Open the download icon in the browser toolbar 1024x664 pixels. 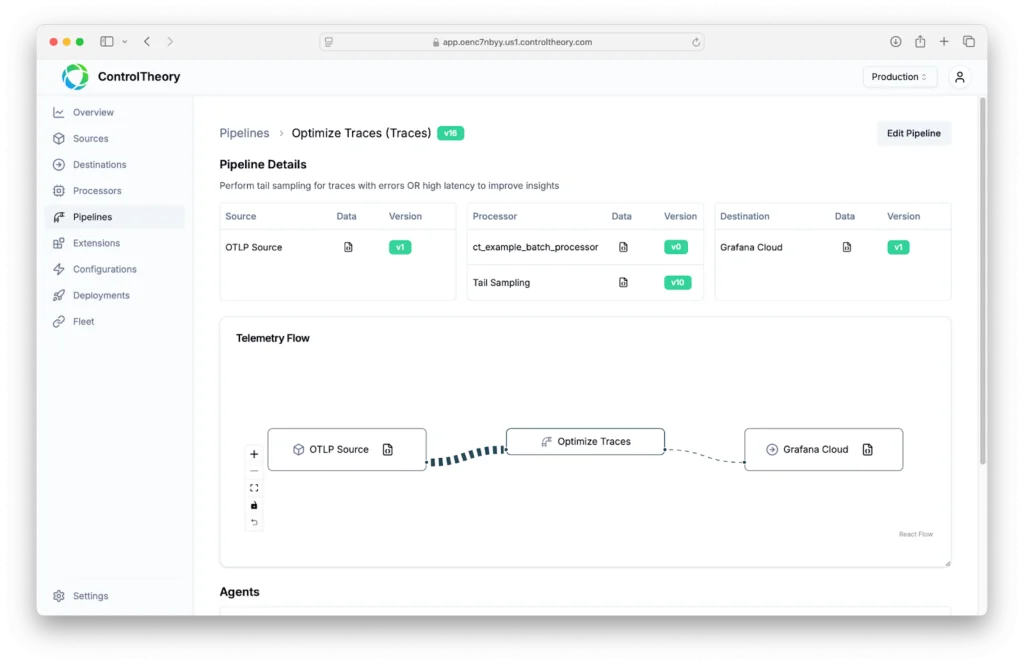[895, 41]
